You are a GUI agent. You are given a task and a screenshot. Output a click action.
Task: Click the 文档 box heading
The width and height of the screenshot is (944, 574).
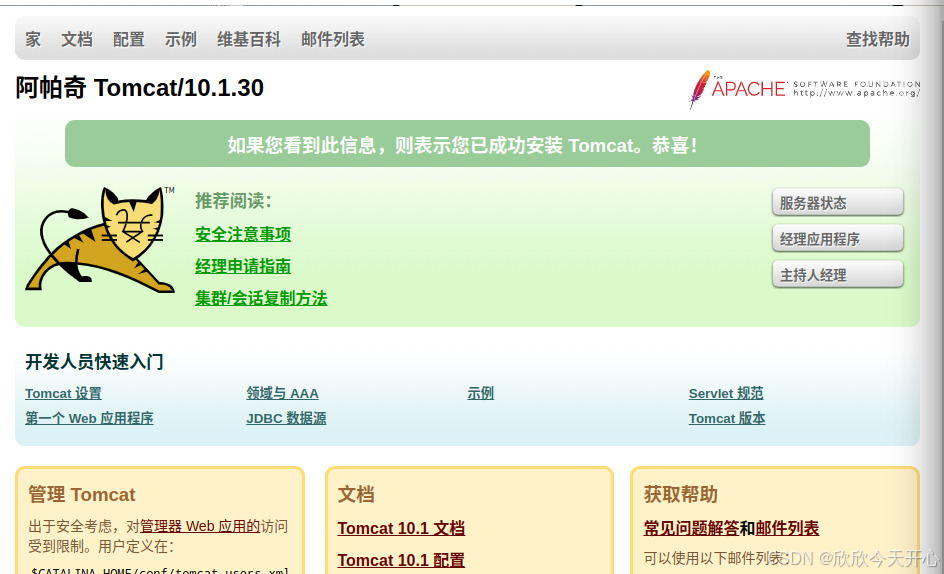pyautogui.click(x=356, y=494)
